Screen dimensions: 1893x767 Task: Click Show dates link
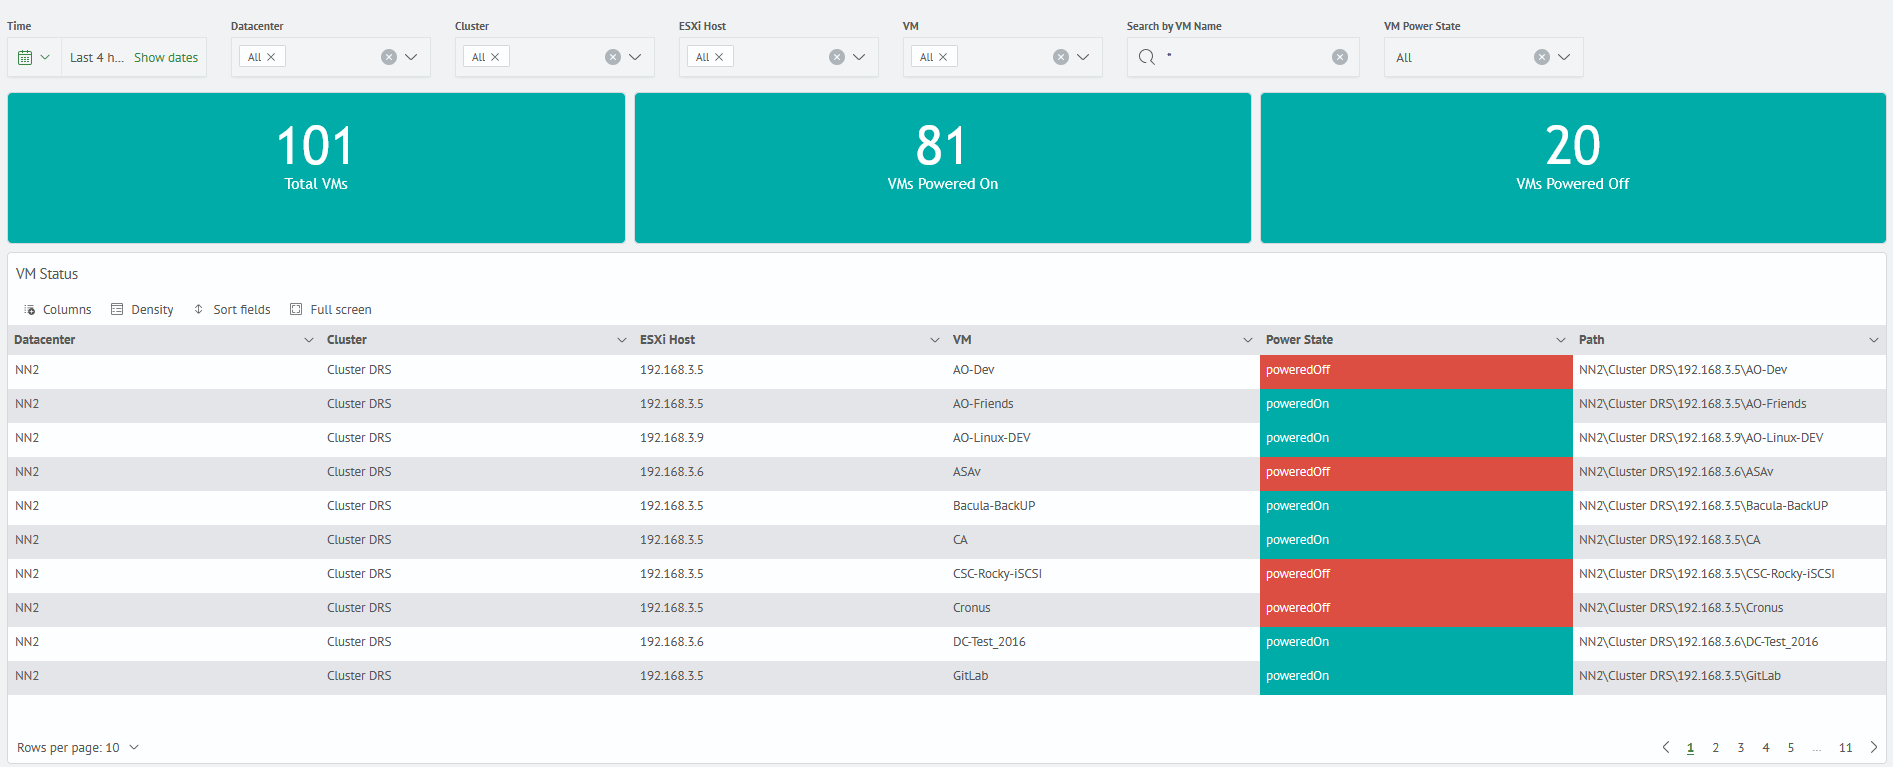point(166,58)
